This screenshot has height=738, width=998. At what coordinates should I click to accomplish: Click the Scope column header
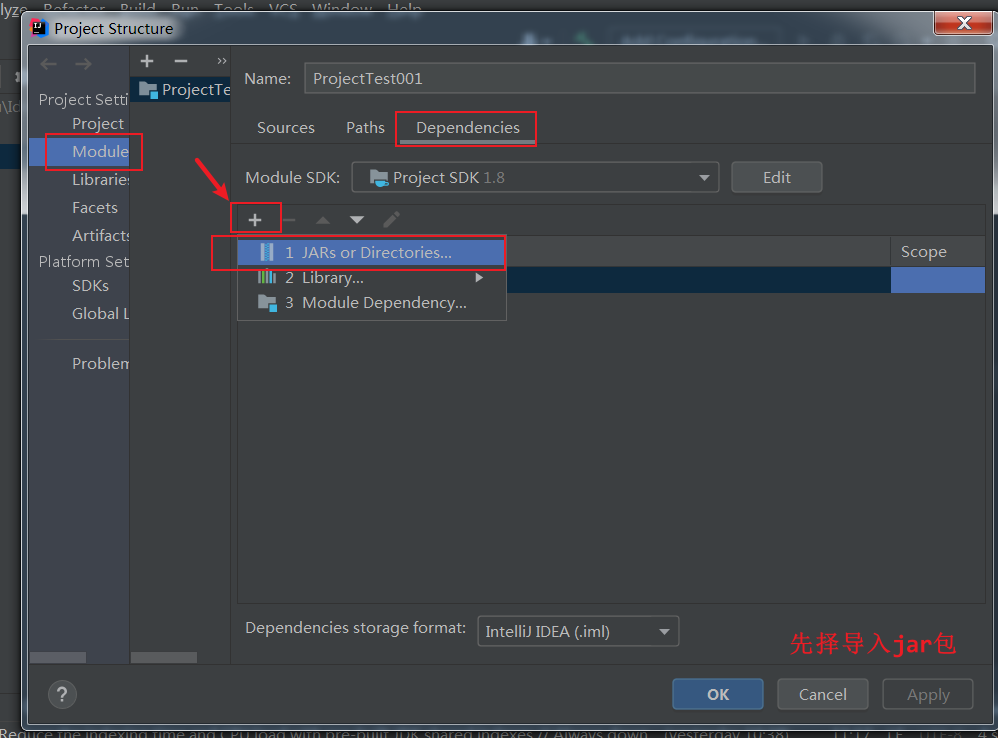tap(938, 252)
